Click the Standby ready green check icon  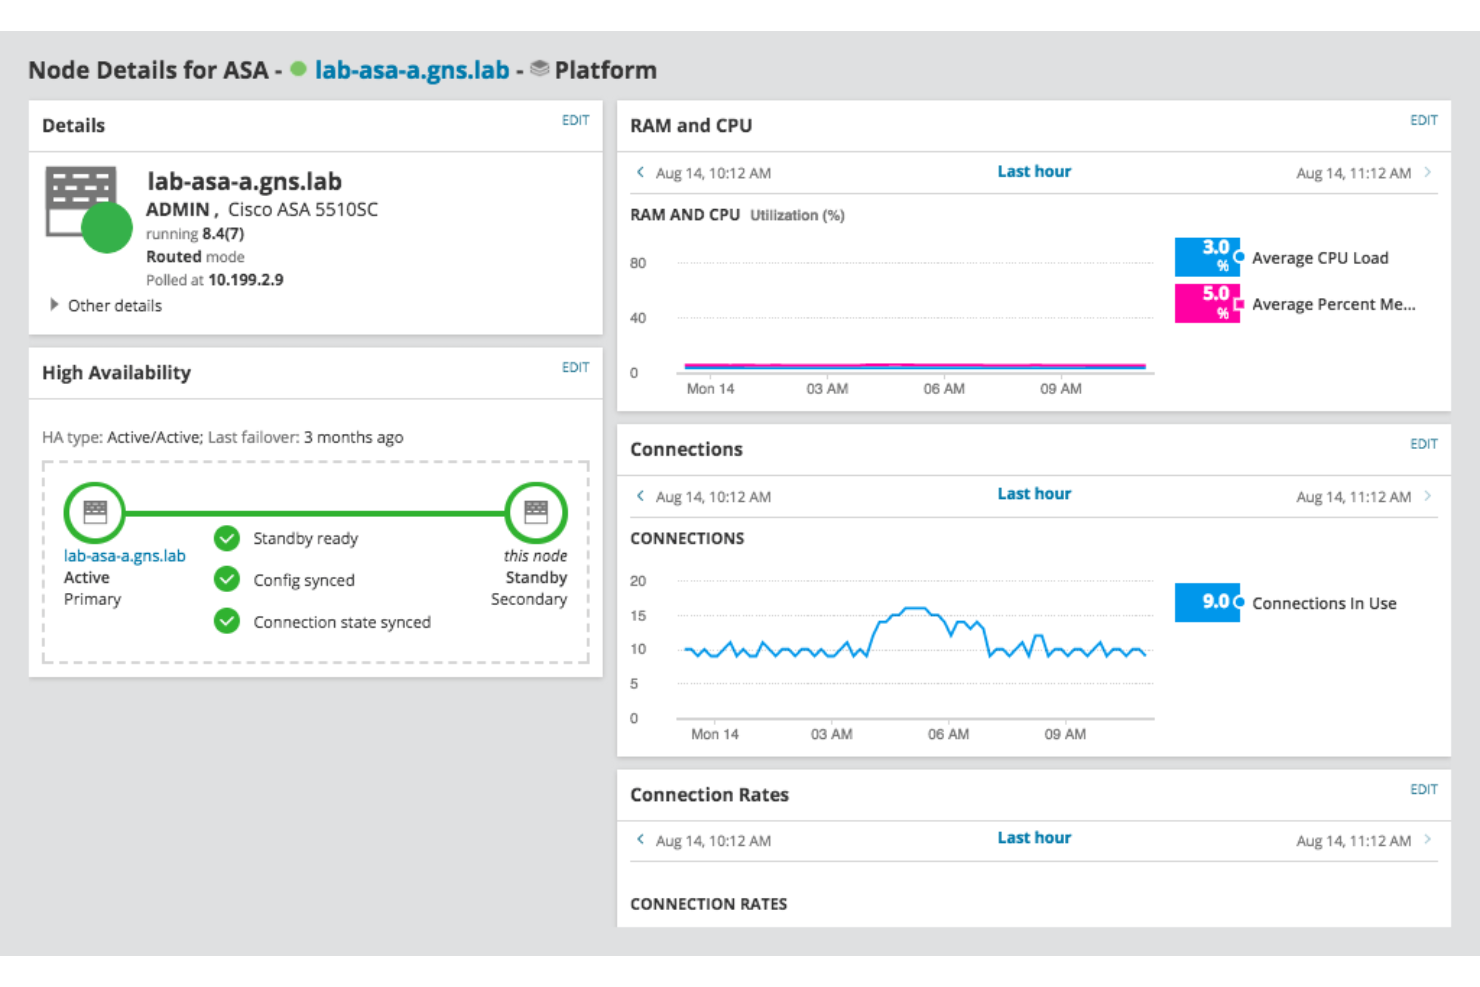(227, 538)
